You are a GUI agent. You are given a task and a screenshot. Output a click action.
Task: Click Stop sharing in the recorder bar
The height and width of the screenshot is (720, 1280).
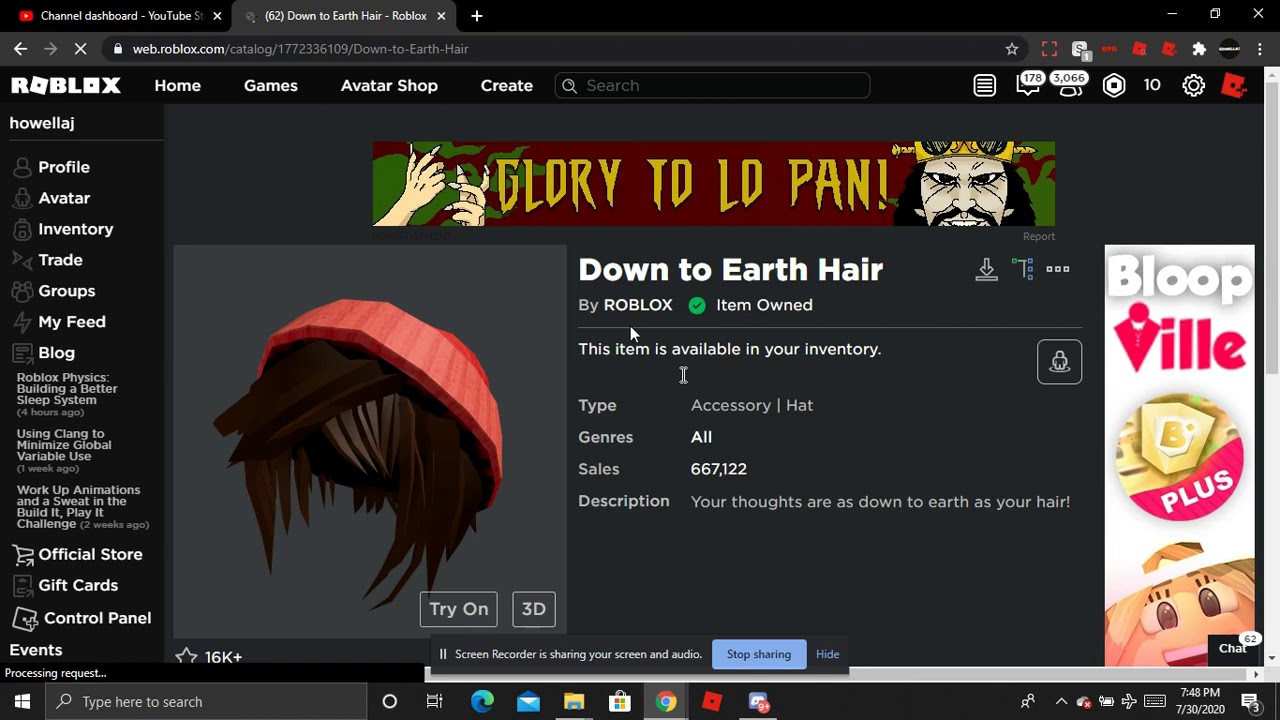point(759,654)
